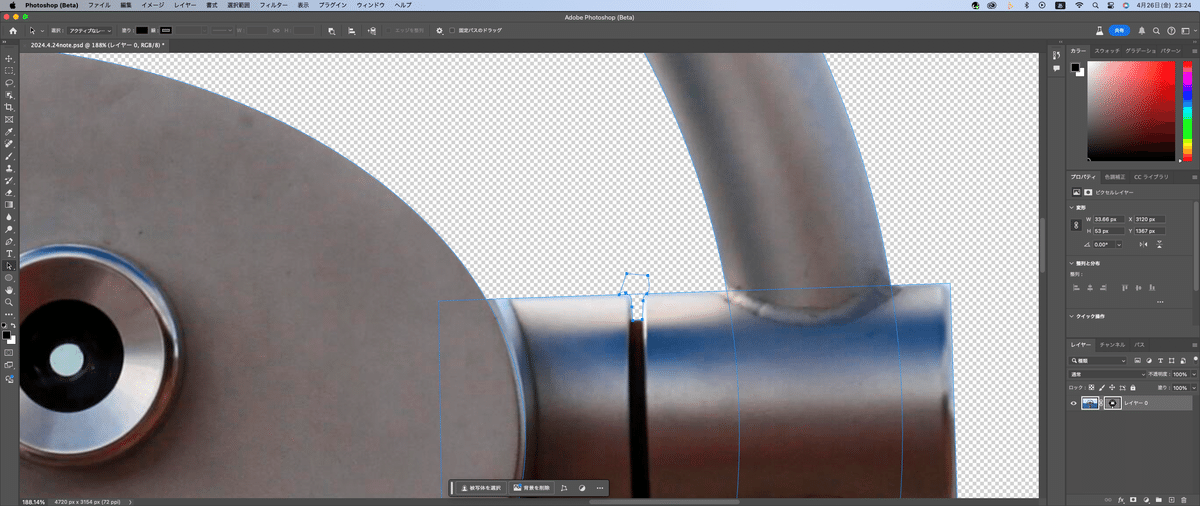Click the flask Beta feedback icon

1098,31
